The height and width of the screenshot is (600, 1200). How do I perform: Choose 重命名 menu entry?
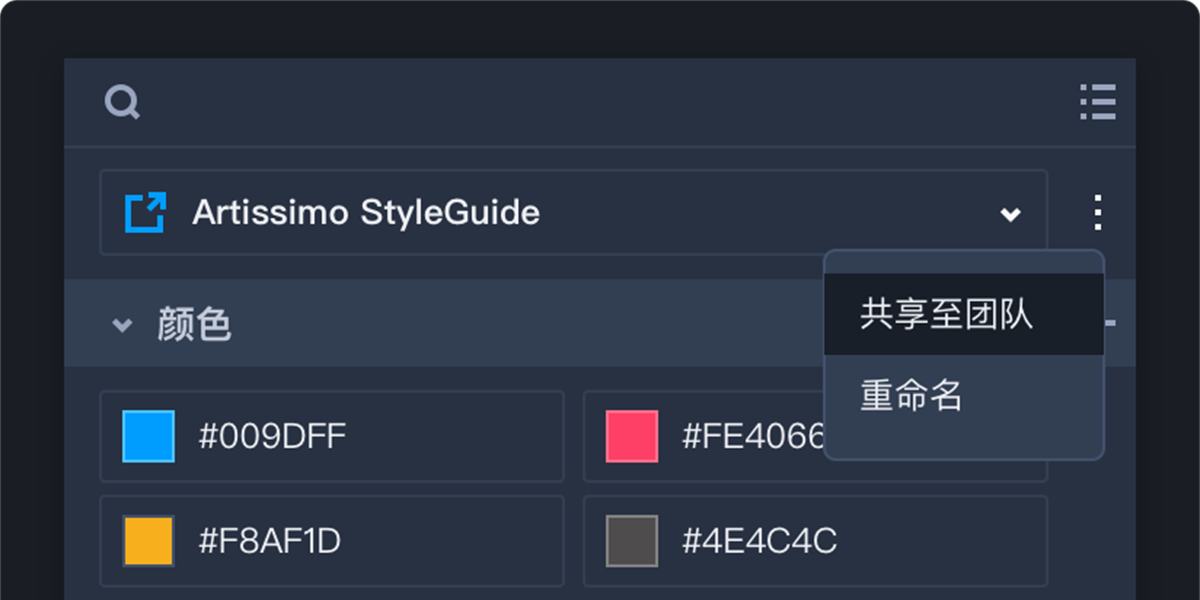[911, 396]
